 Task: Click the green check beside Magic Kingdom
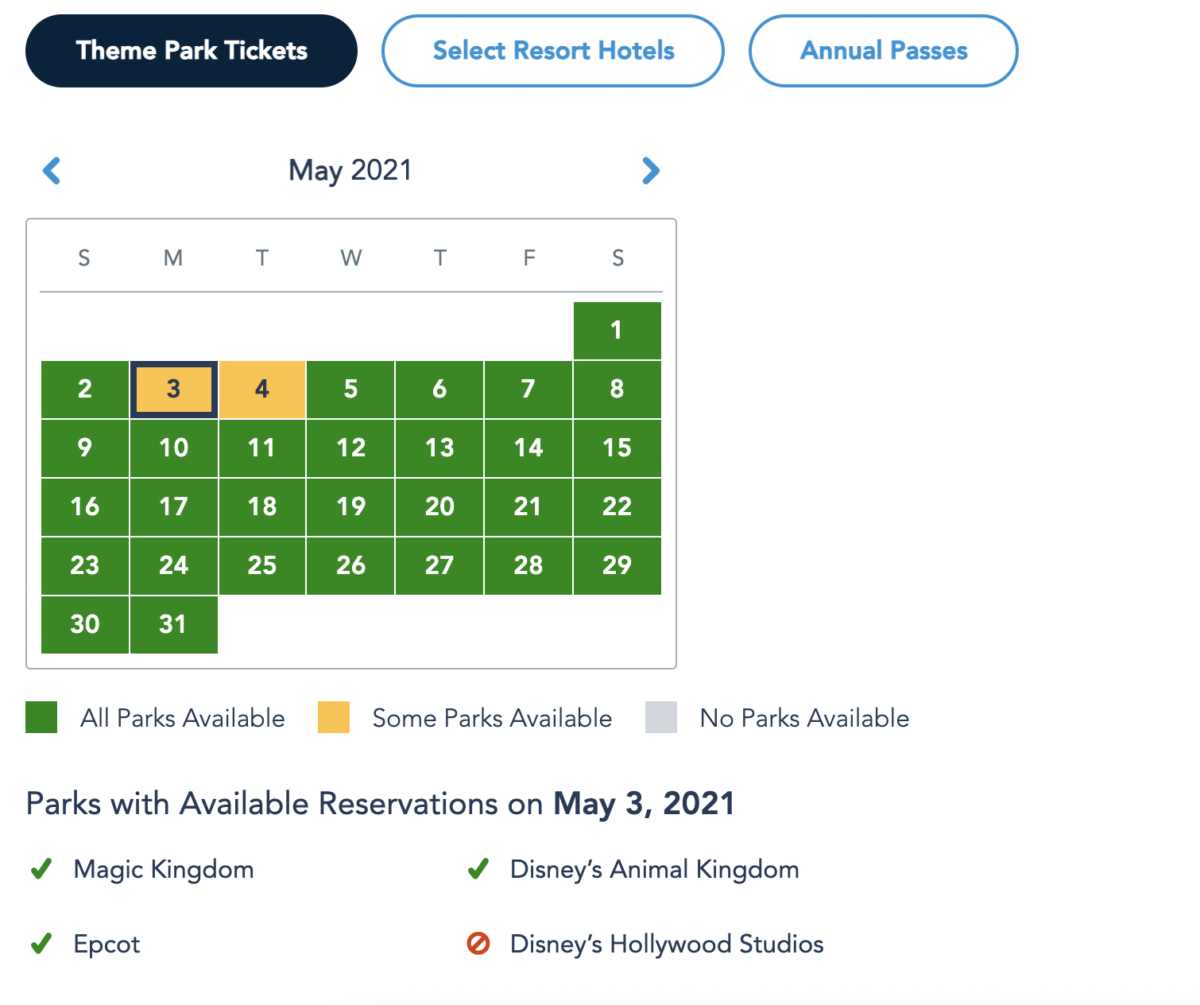click(x=40, y=870)
